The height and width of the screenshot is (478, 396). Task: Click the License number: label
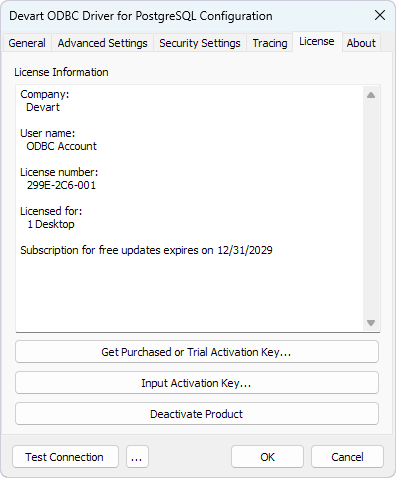59,172
